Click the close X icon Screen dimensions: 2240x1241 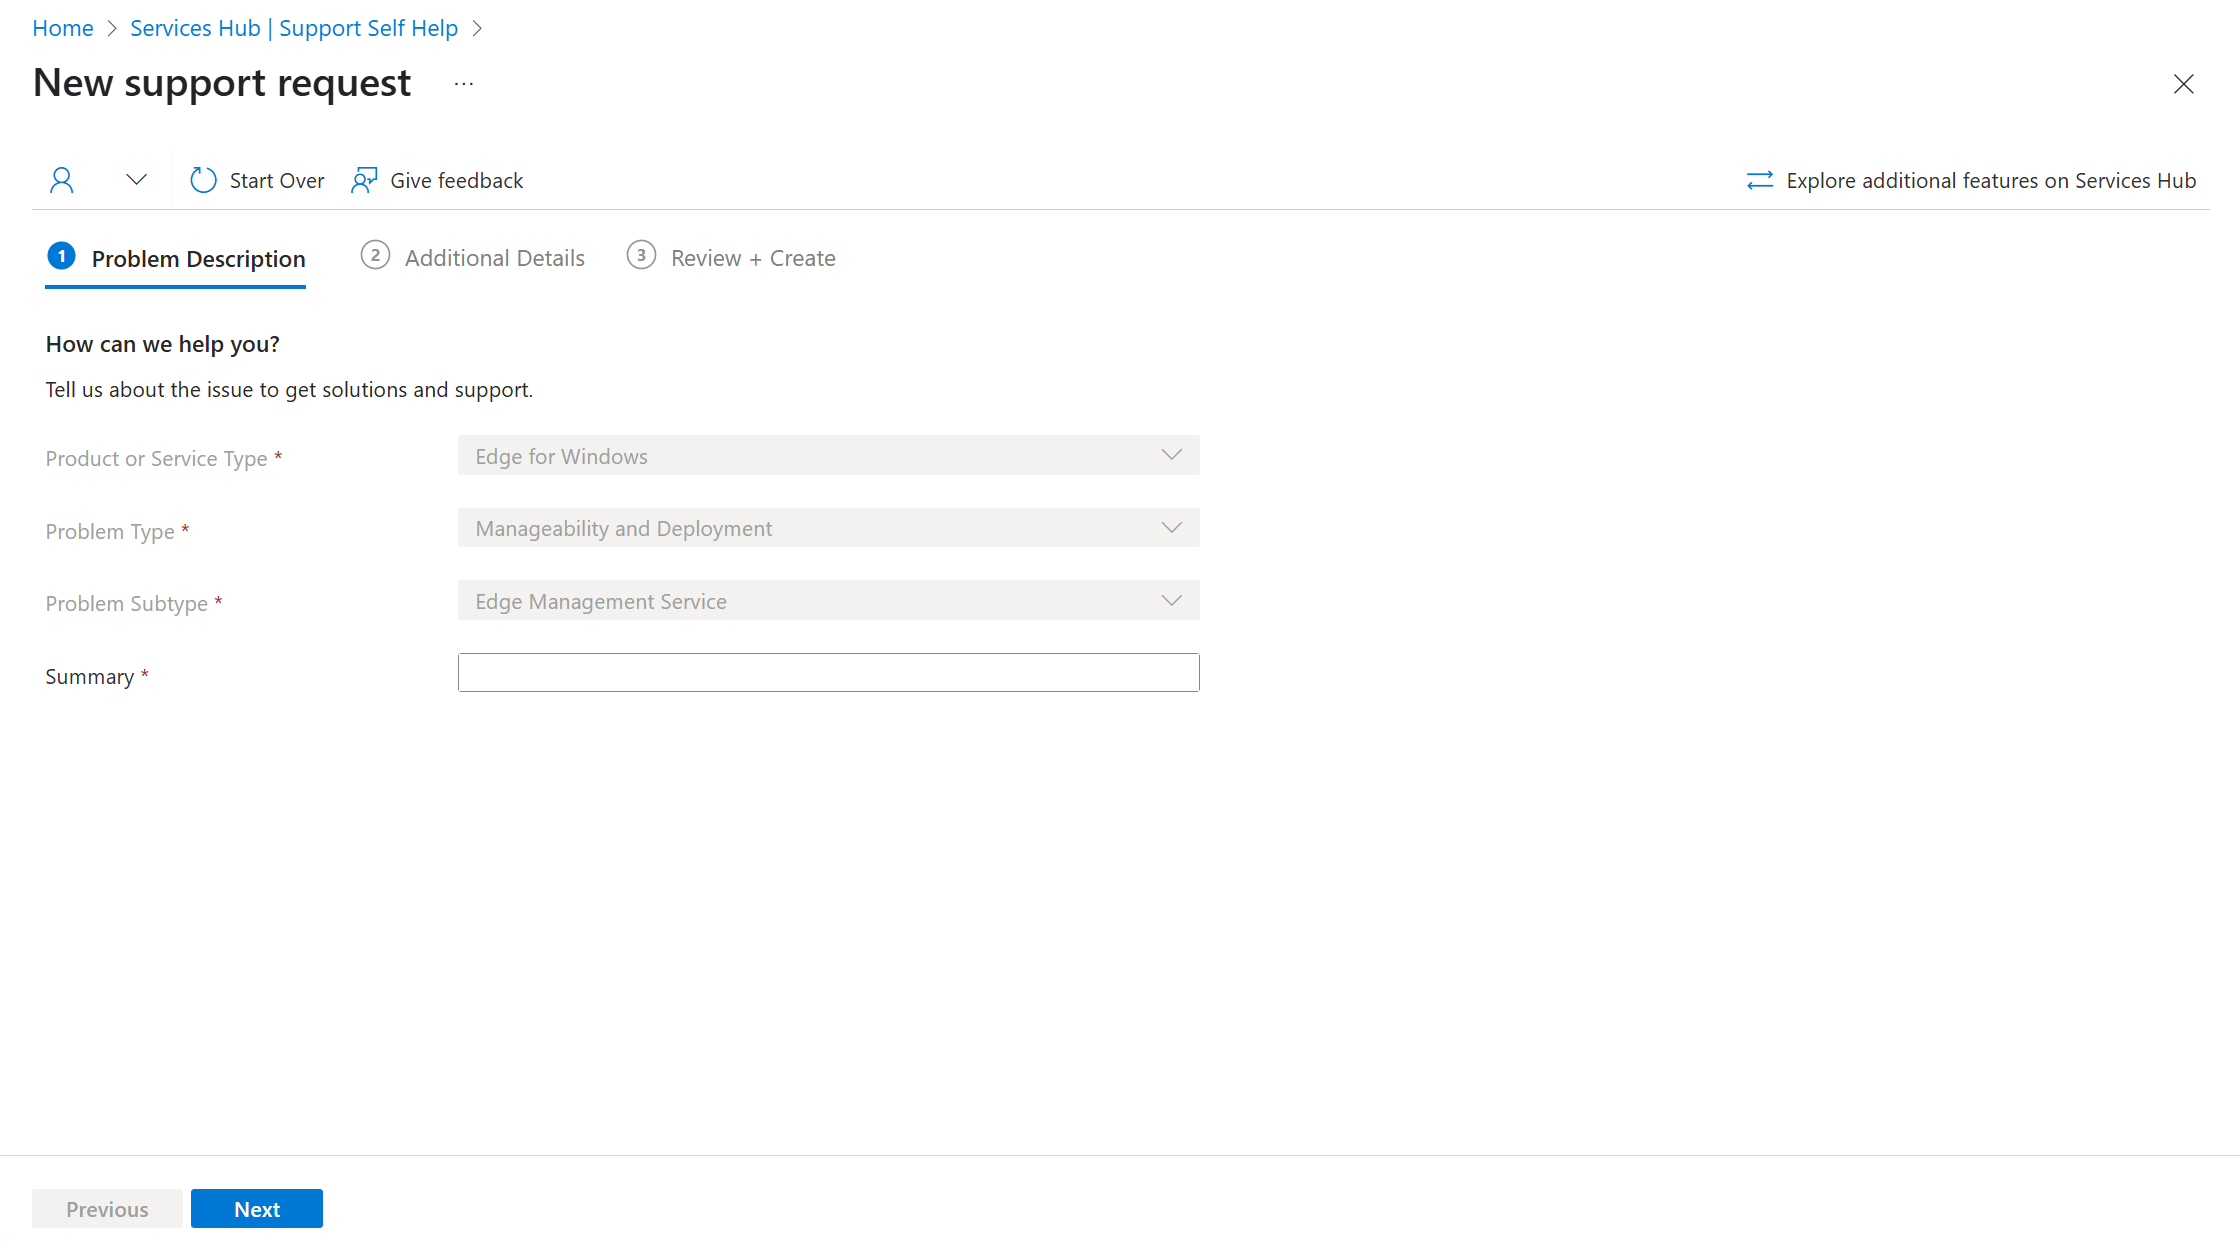pyautogui.click(x=2185, y=83)
